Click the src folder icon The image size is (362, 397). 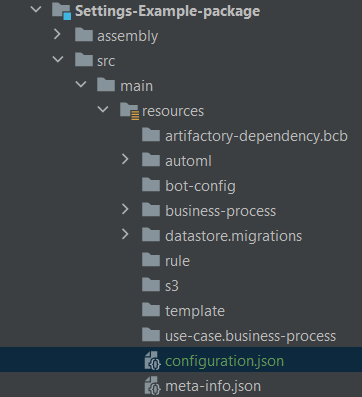84,60
